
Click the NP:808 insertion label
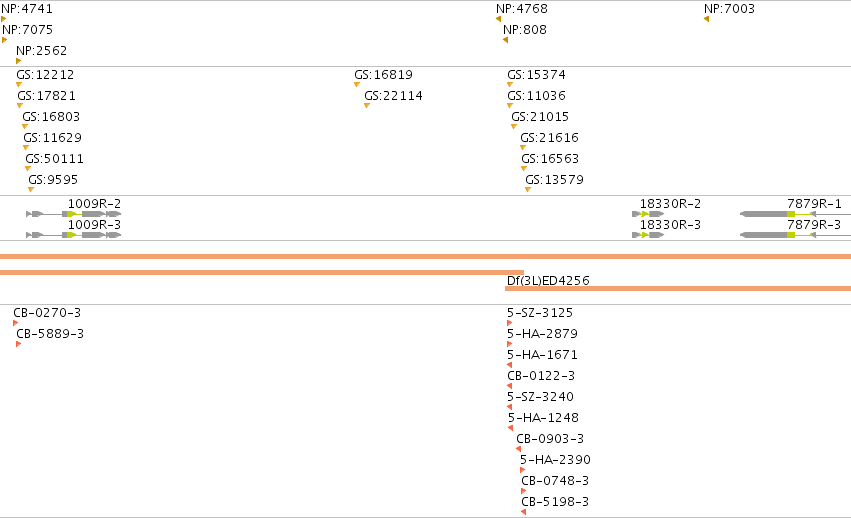click(x=525, y=30)
